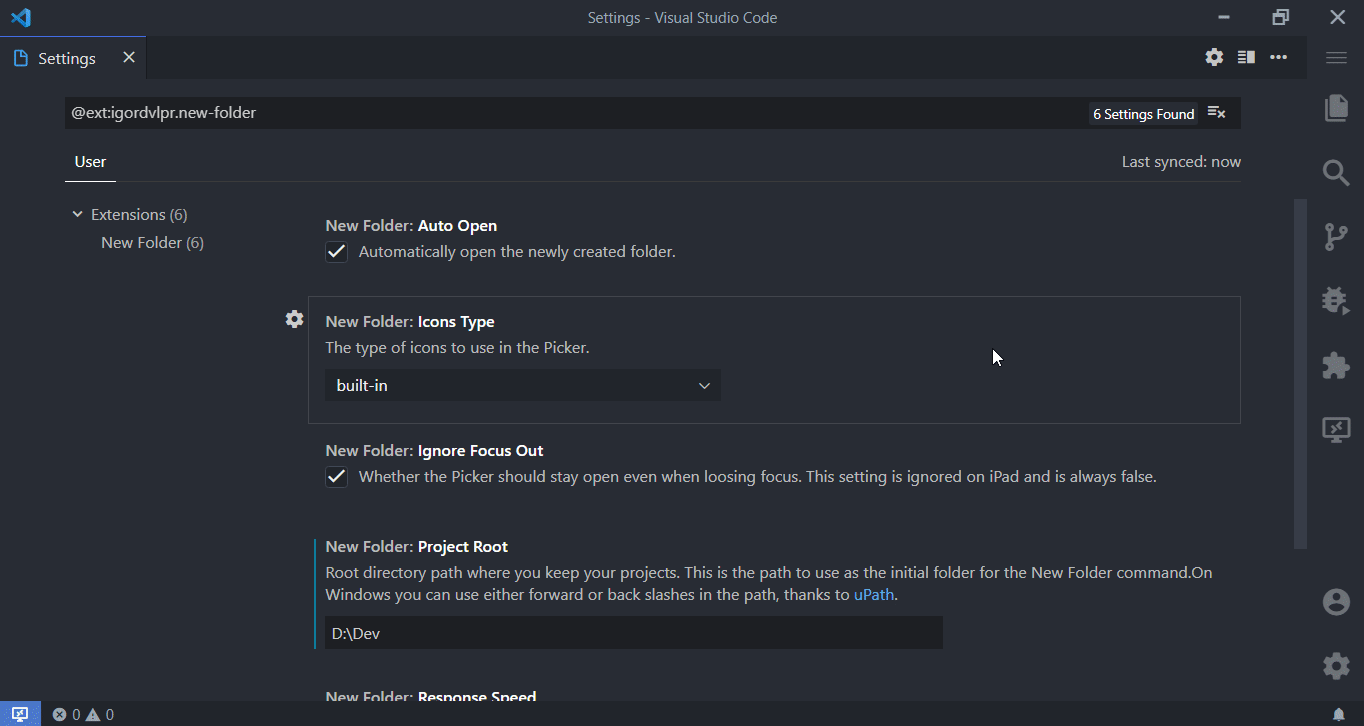Switch to the User settings tab
This screenshot has width=1364, height=726.
[x=90, y=162]
